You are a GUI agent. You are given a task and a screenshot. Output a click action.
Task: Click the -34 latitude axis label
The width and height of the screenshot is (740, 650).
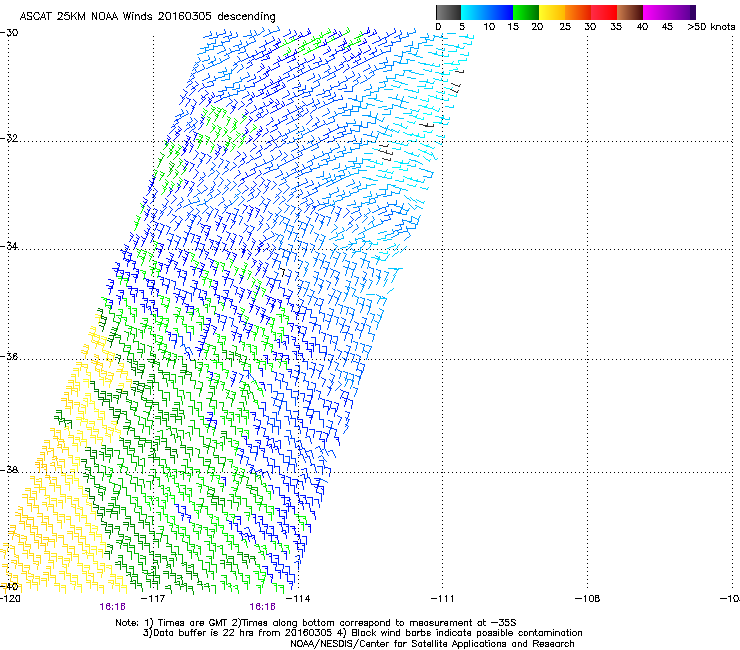9,246
